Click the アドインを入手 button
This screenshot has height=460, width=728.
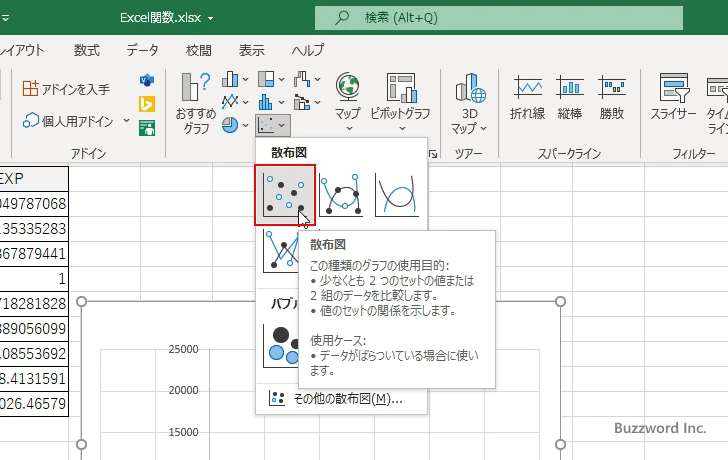66,89
